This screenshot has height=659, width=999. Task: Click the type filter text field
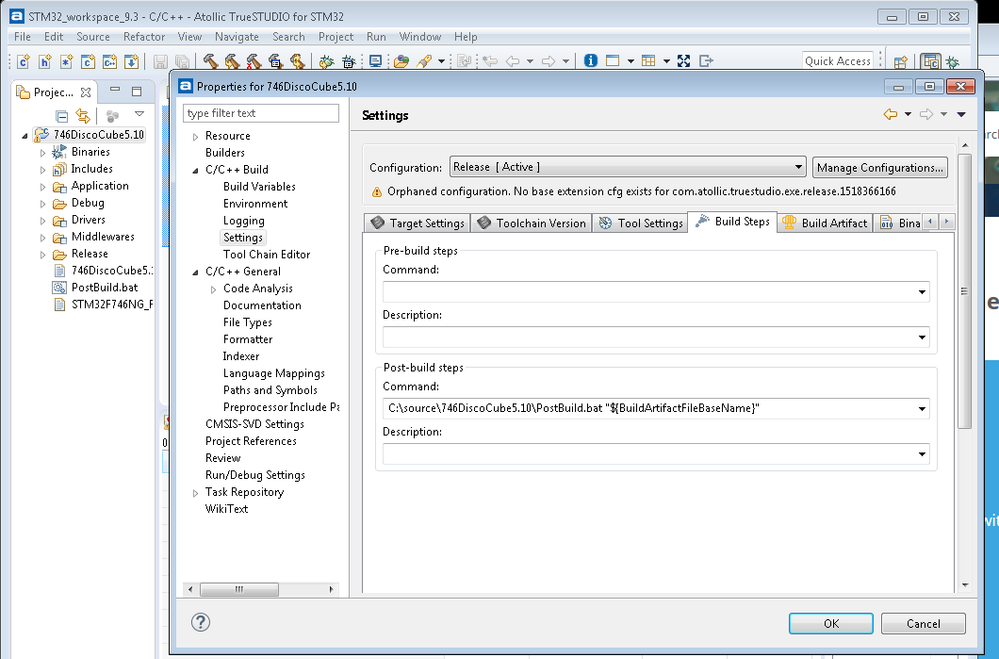(x=261, y=113)
